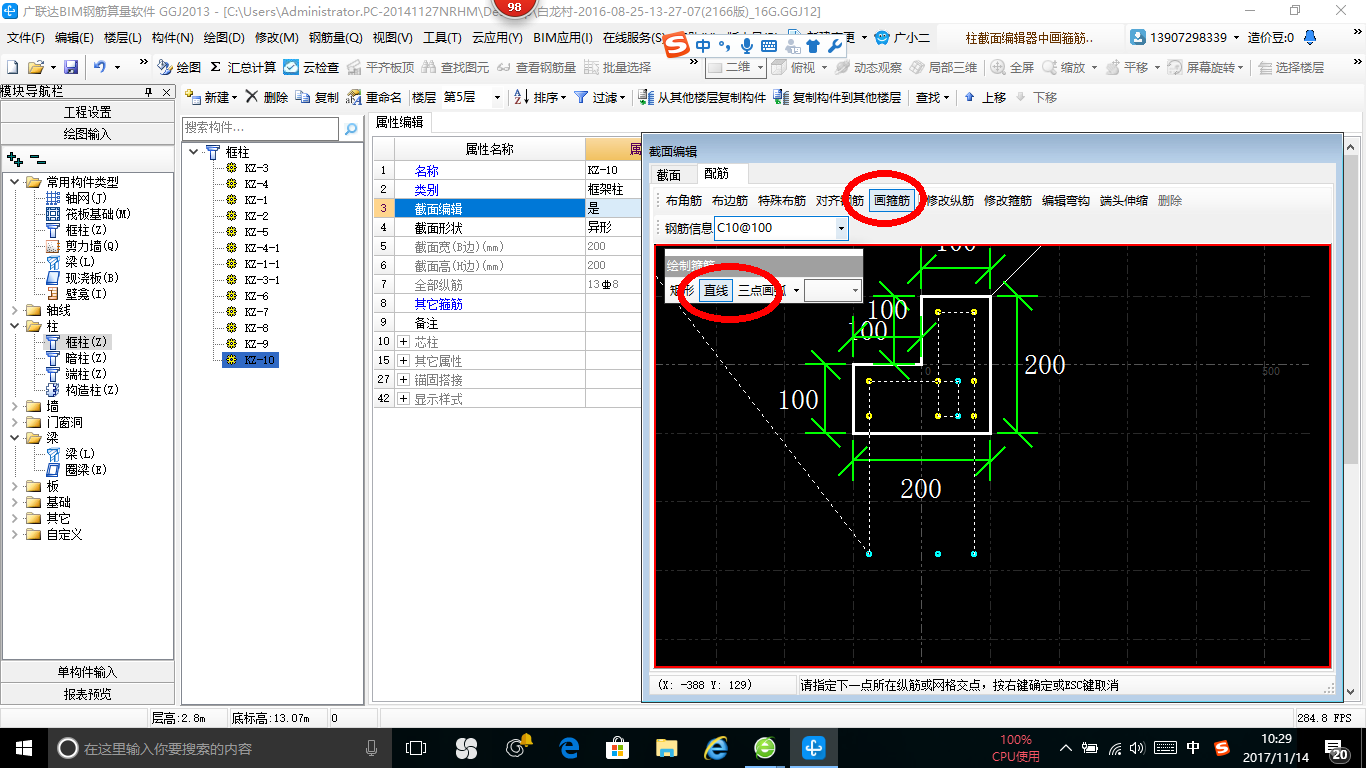Delete the component with the 删除 button
The height and width of the screenshot is (768, 1366).
pyautogui.click(x=267, y=97)
